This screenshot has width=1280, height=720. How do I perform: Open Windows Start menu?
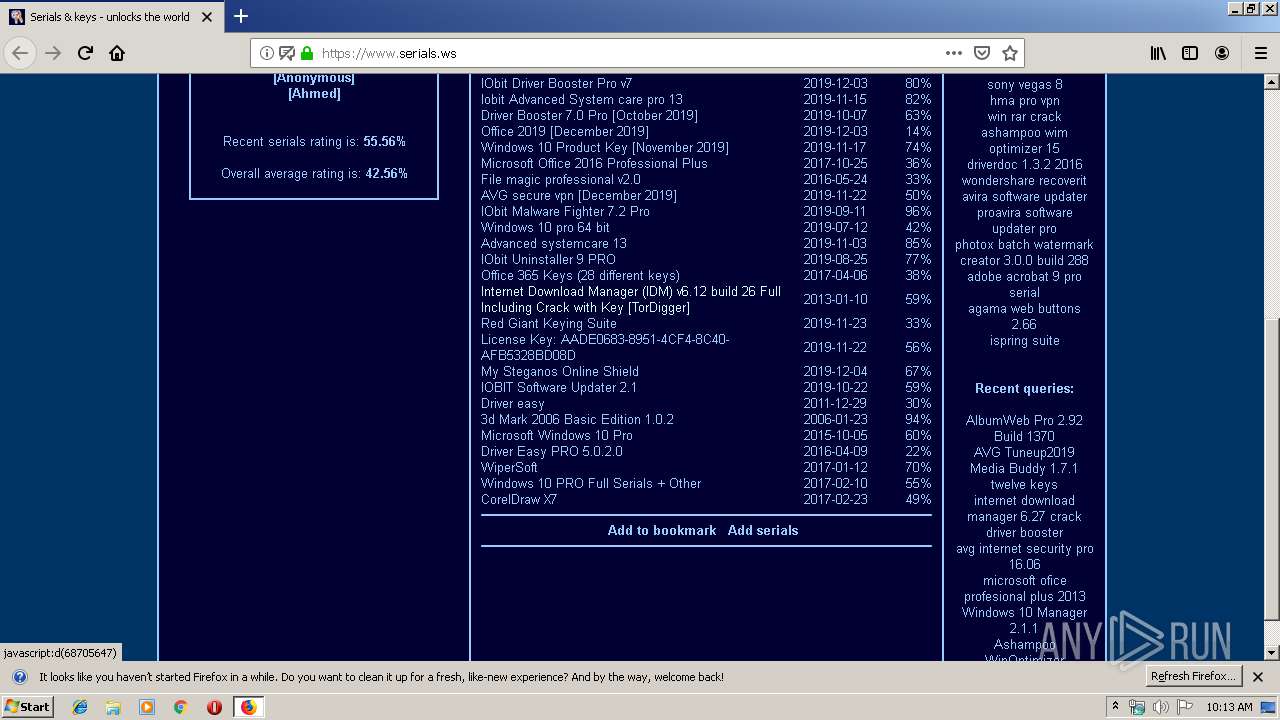pyautogui.click(x=28, y=707)
